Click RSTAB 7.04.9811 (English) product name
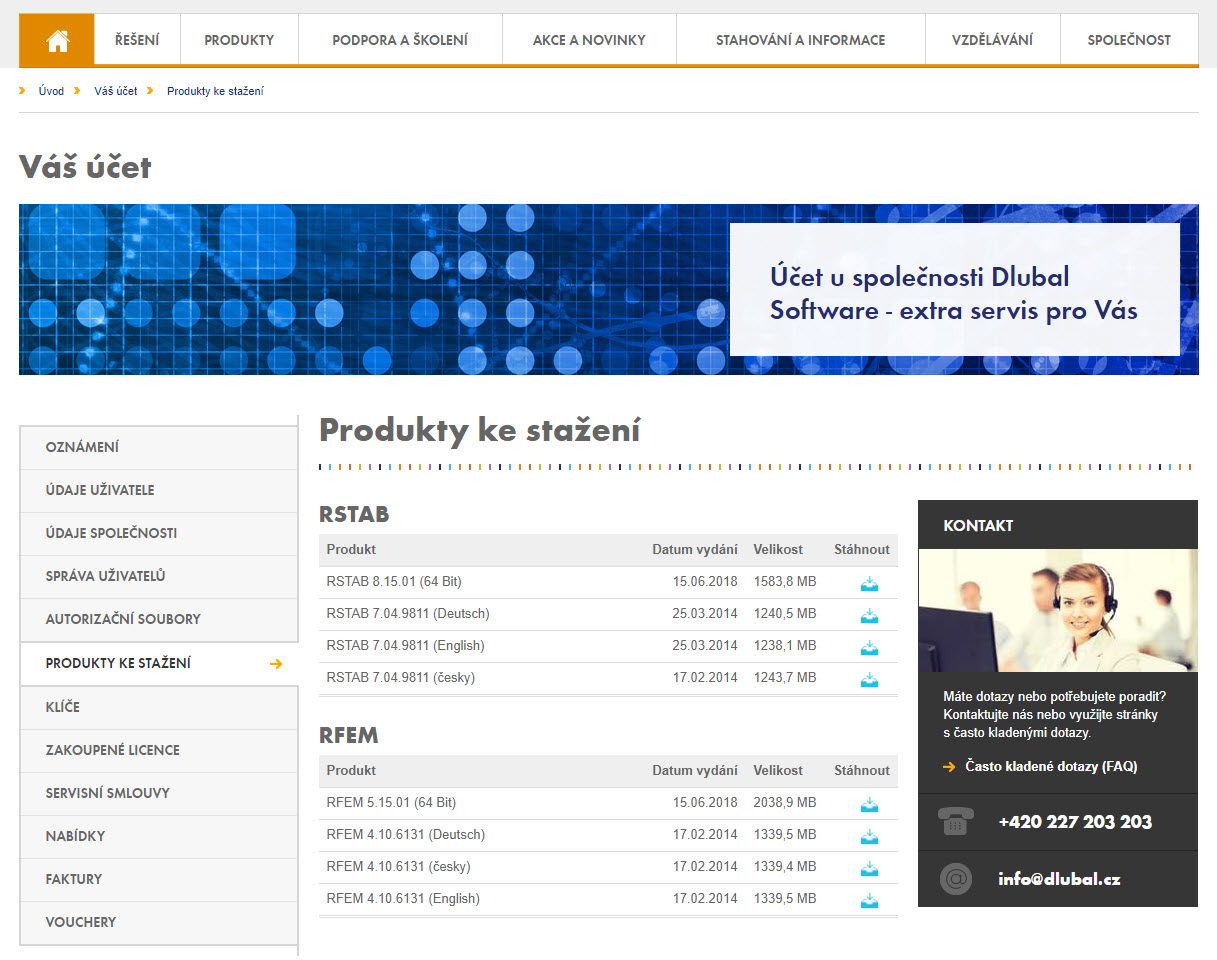 pos(407,645)
